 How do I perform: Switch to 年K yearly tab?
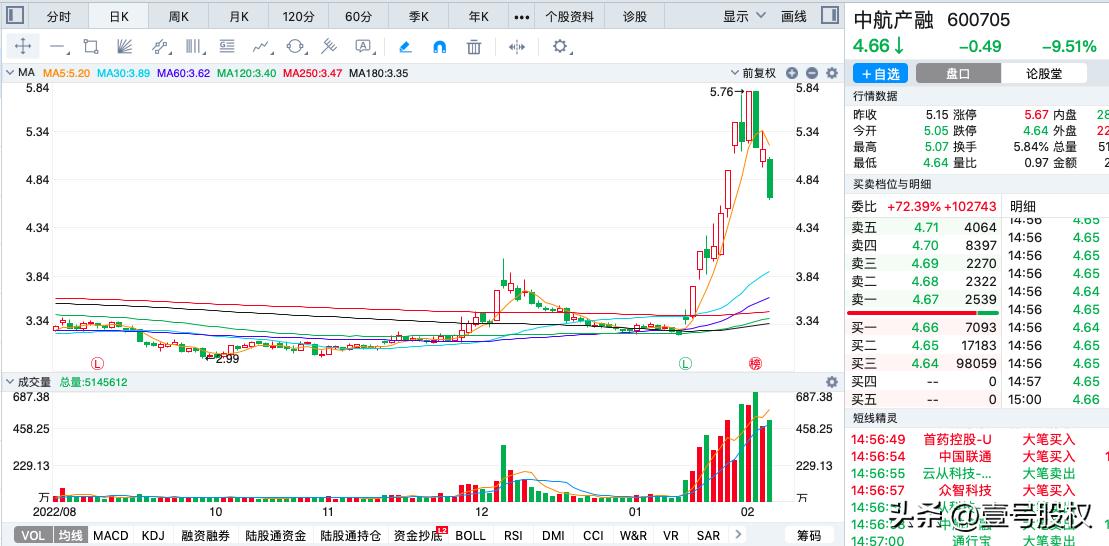pyautogui.click(x=479, y=16)
